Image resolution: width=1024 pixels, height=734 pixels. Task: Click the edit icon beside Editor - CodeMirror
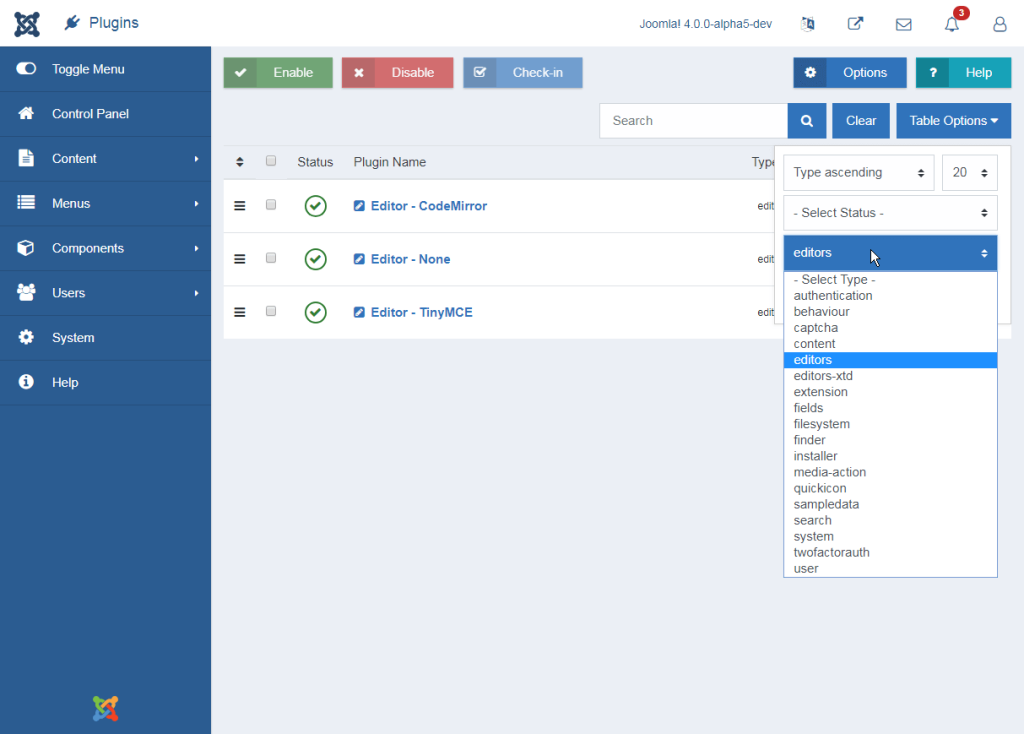coord(359,206)
